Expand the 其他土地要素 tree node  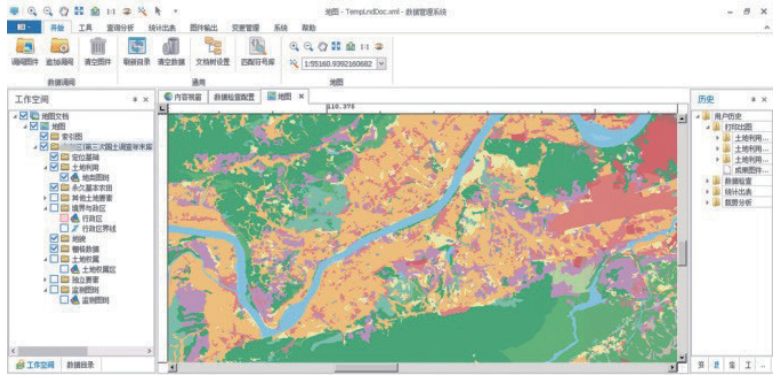pos(45,198)
